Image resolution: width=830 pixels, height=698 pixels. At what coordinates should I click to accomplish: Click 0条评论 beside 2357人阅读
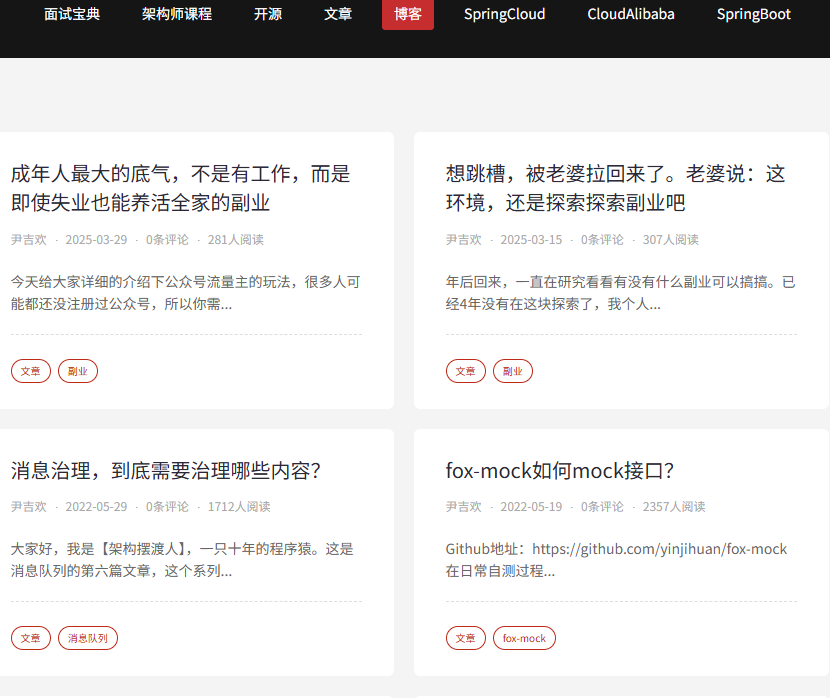pyautogui.click(x=602, y=506)
